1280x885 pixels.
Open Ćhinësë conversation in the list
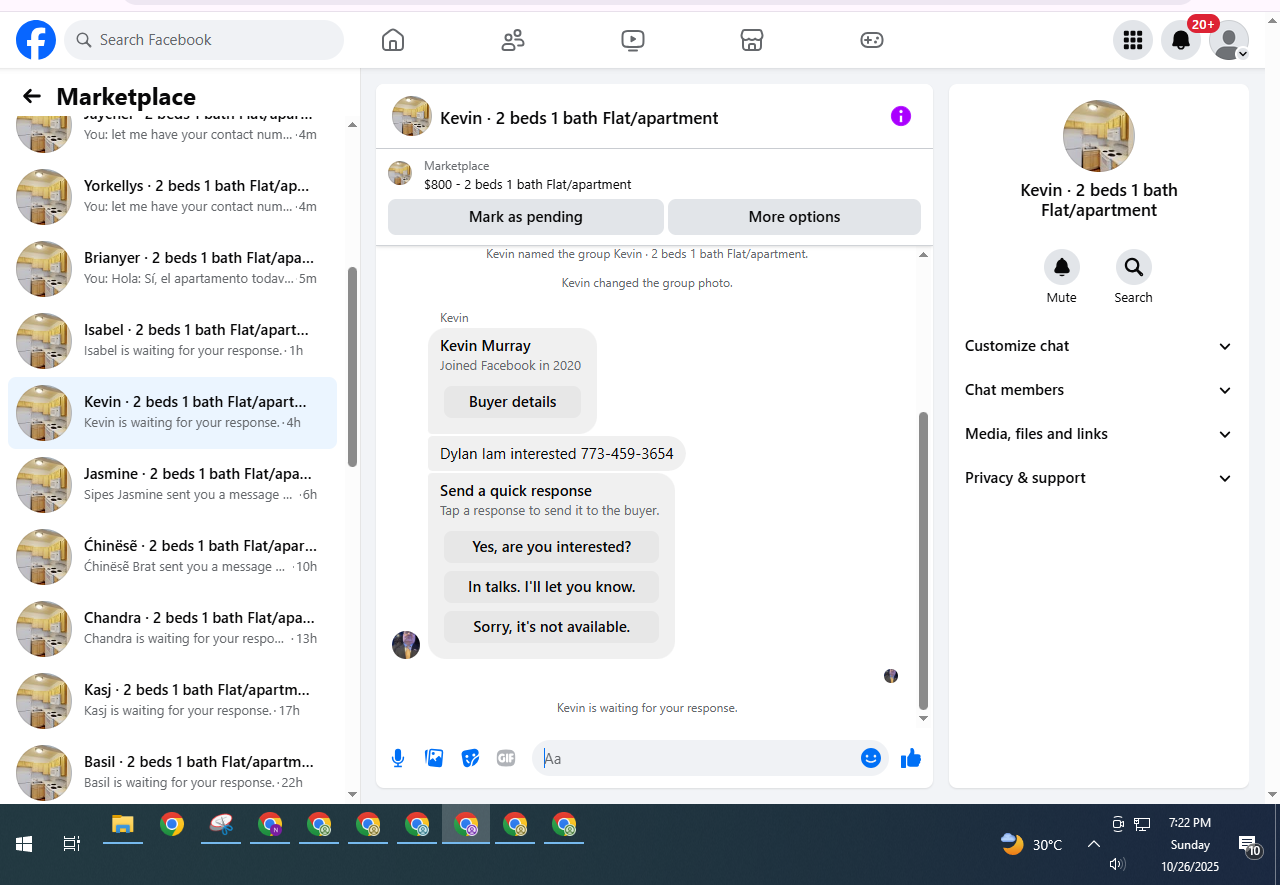point(172,557)
